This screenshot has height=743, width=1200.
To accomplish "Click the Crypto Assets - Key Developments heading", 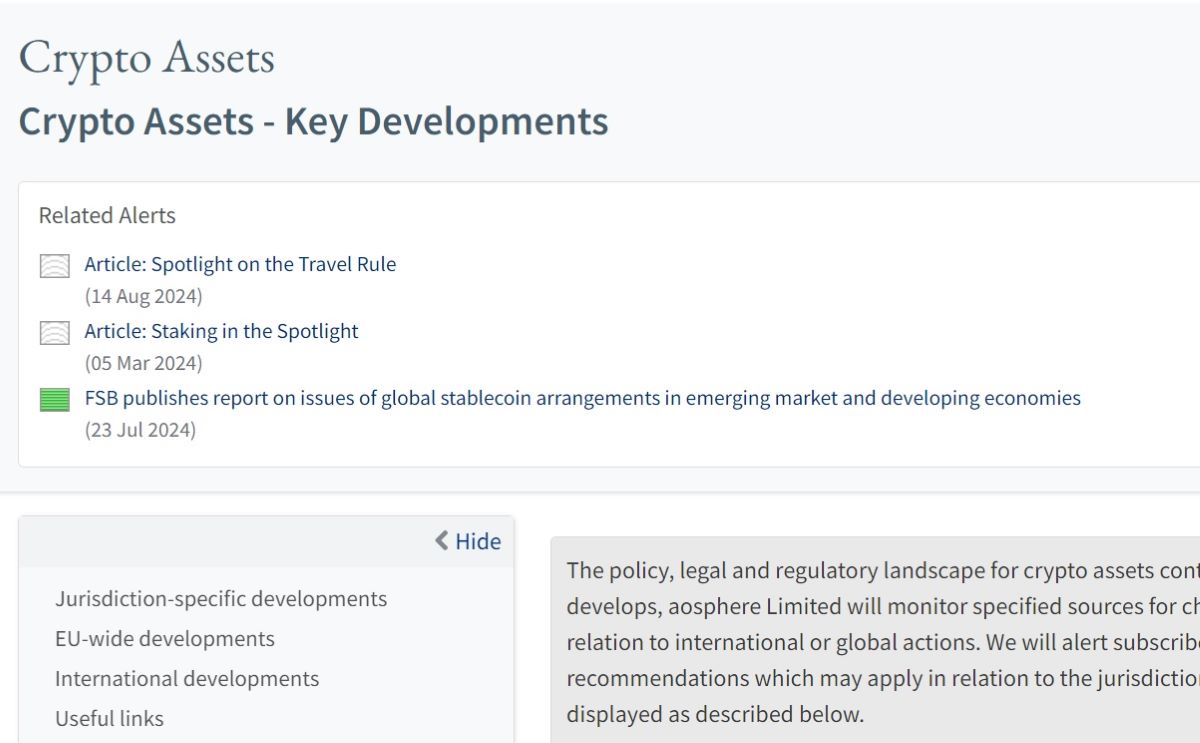I will (x=313, y=121).
